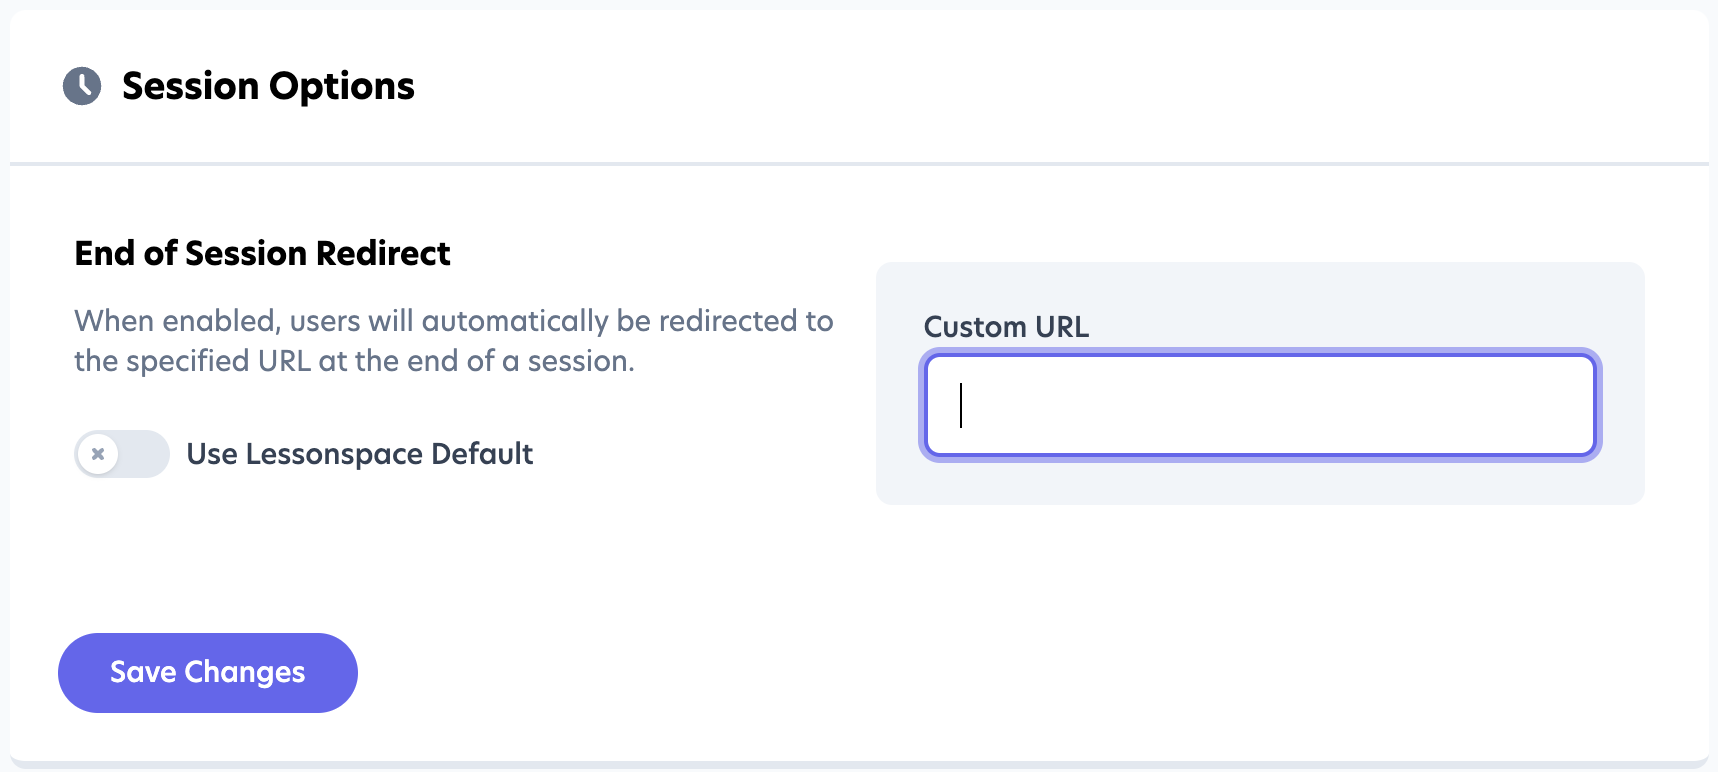Click the End of Session Redirect heading
The width and height of the screenshot is (1718, 772).
(x=262, y=254)
